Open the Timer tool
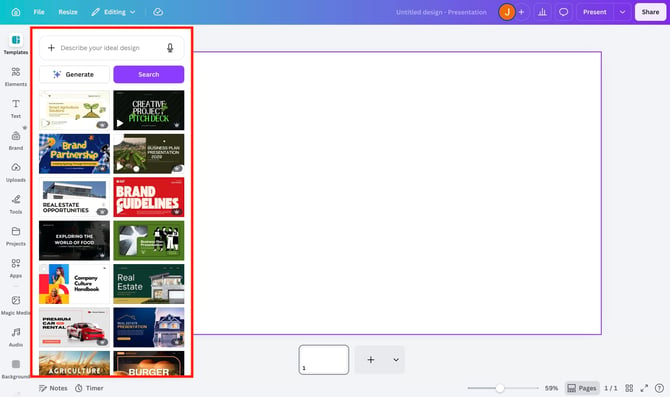 pyautogui.click(x=89, y=388)
